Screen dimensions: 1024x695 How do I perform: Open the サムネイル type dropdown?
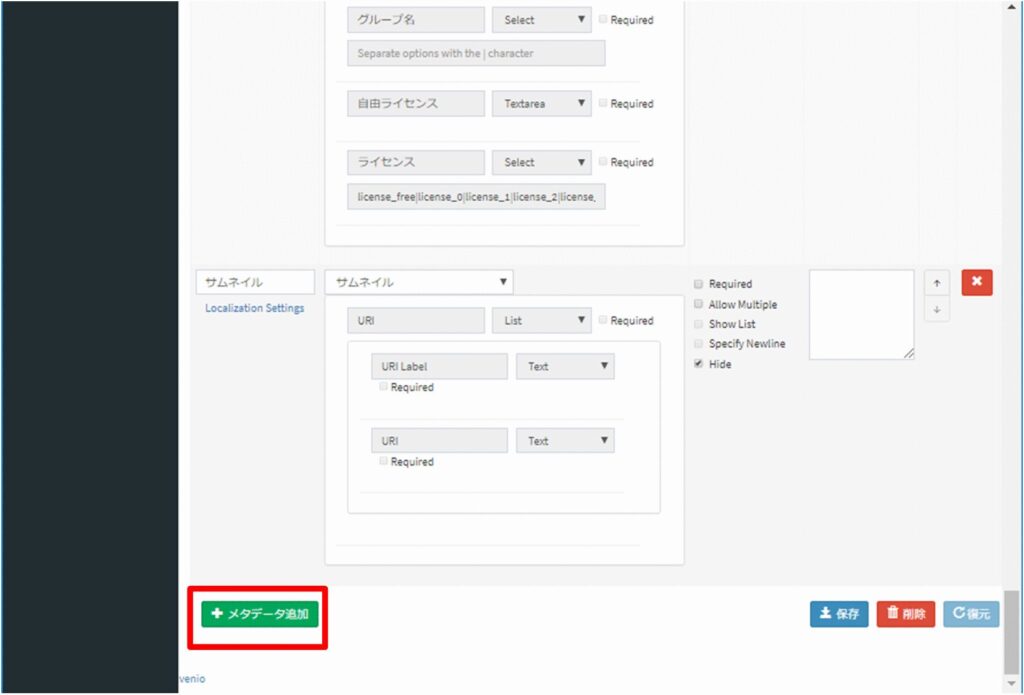click(419, 282)
